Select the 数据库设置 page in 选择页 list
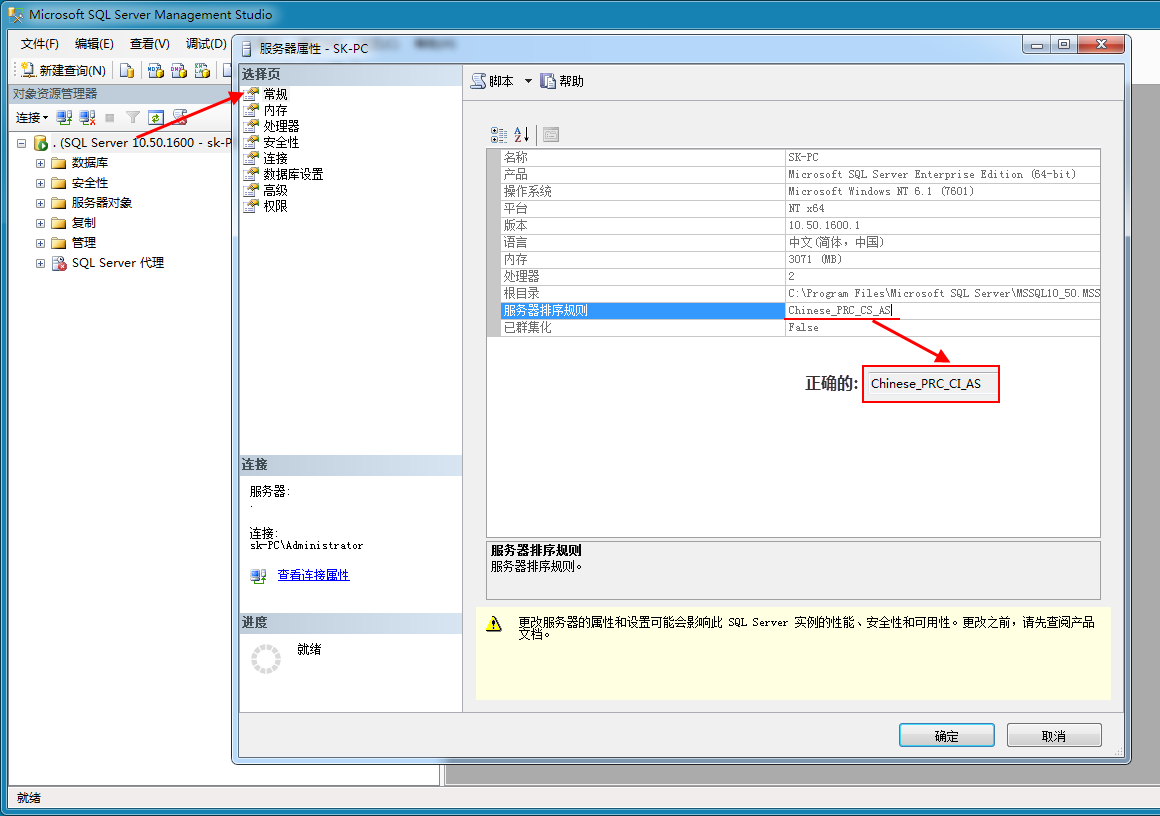This screenshot has height=816, width=1160. pos(293,175)
